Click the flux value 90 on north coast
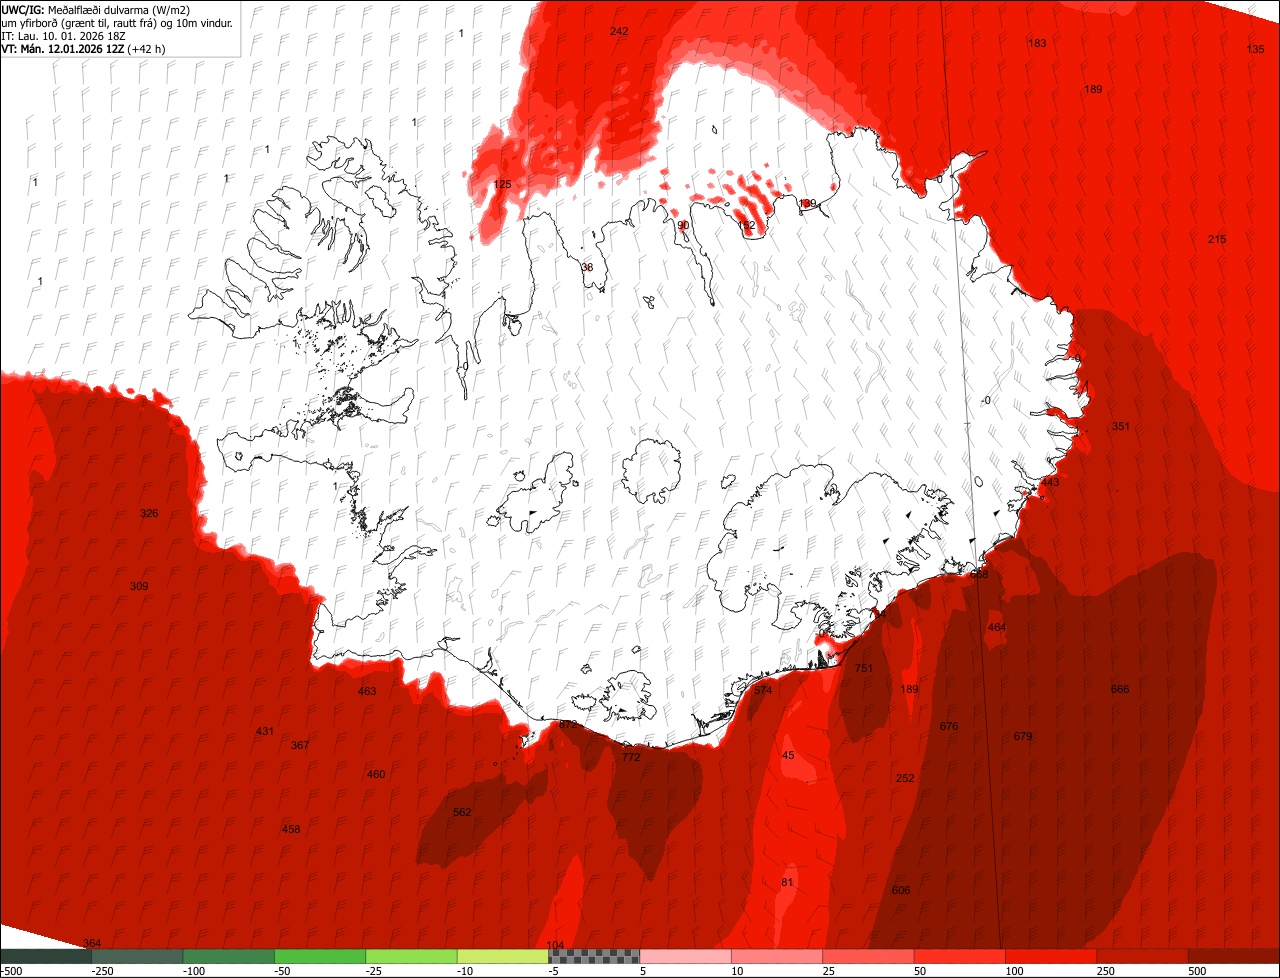 pyautogui.click(x=683, y=225)
